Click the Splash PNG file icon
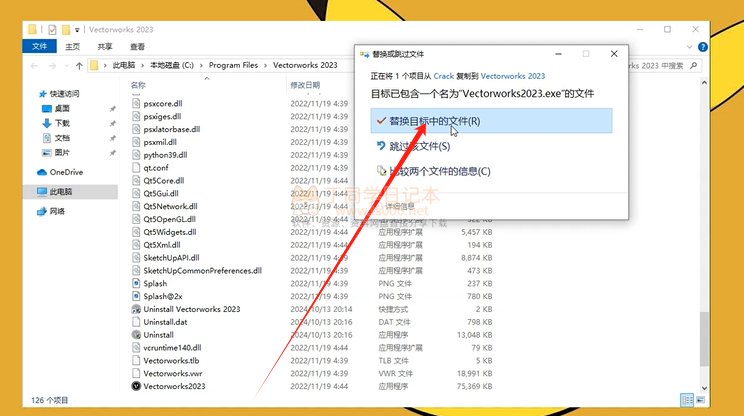The height and width of the screenshot is (416, 744). (x=136, y=283)
